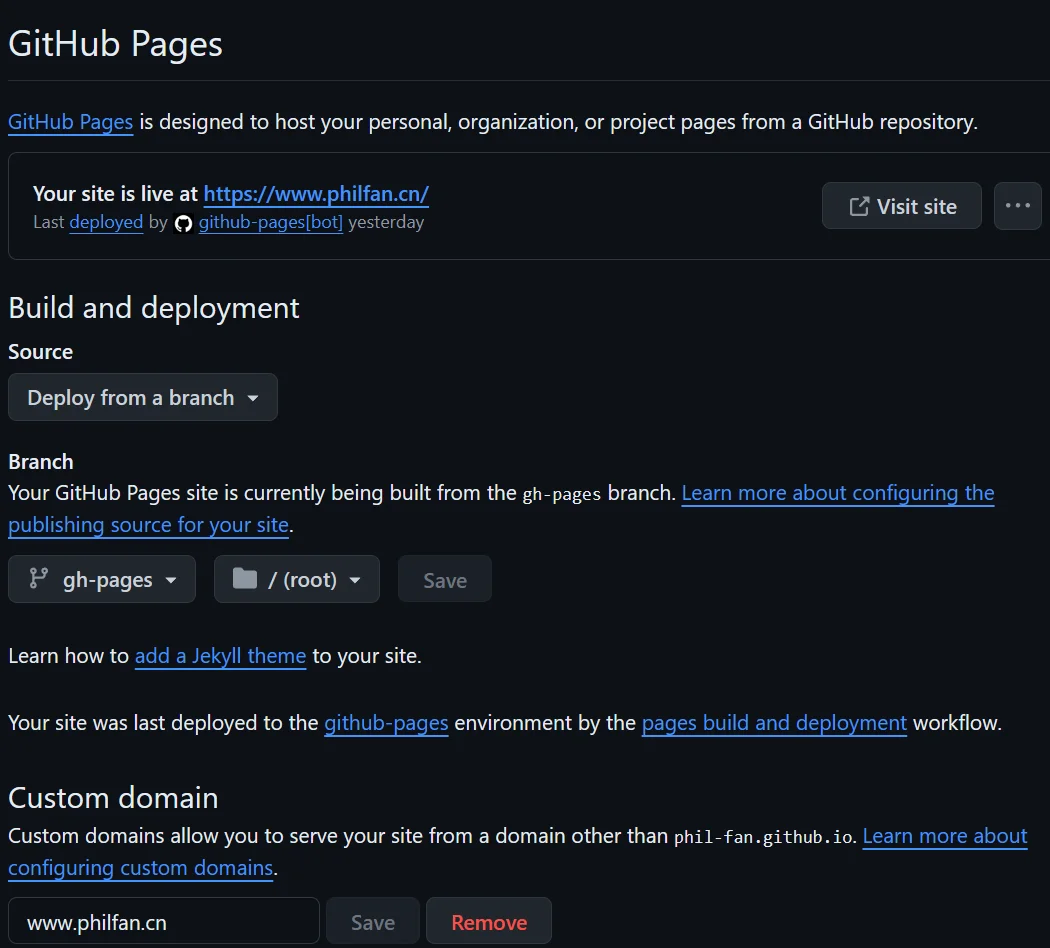Remove the custom domain
Screen dimensions: 1050x948
coord(489,922)
